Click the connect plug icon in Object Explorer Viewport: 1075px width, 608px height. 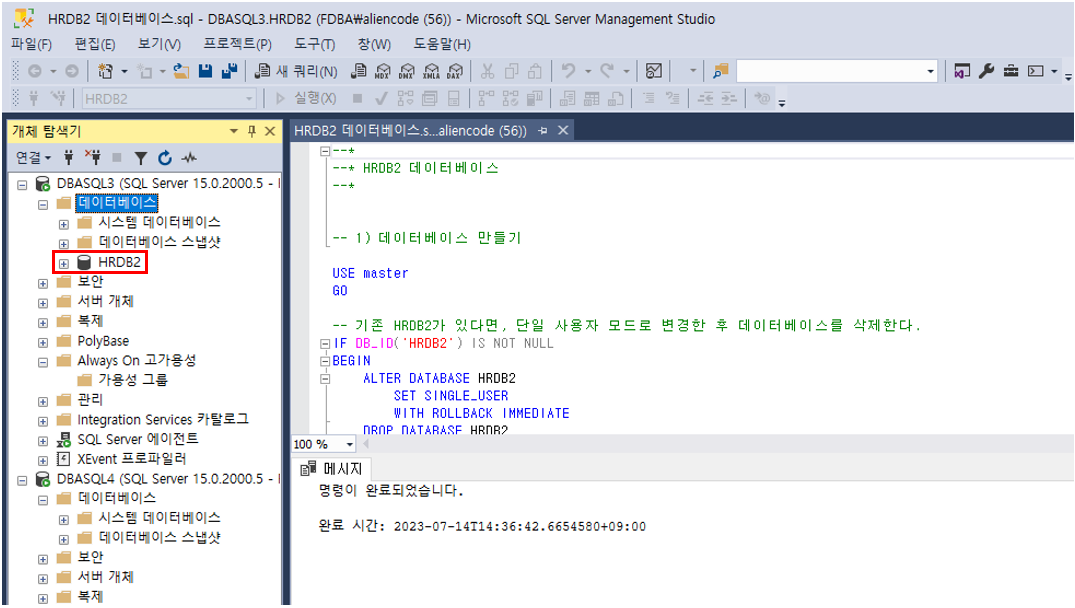coord(69,158)
